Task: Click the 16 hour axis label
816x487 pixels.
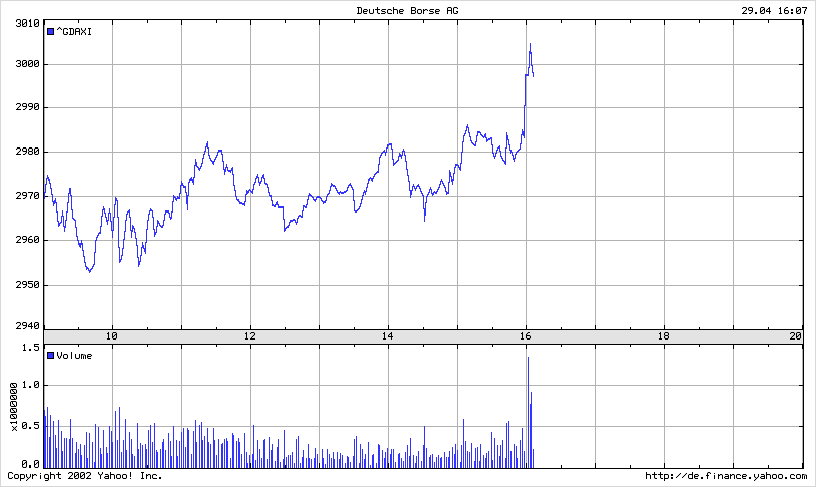Action: coord(526,336)
